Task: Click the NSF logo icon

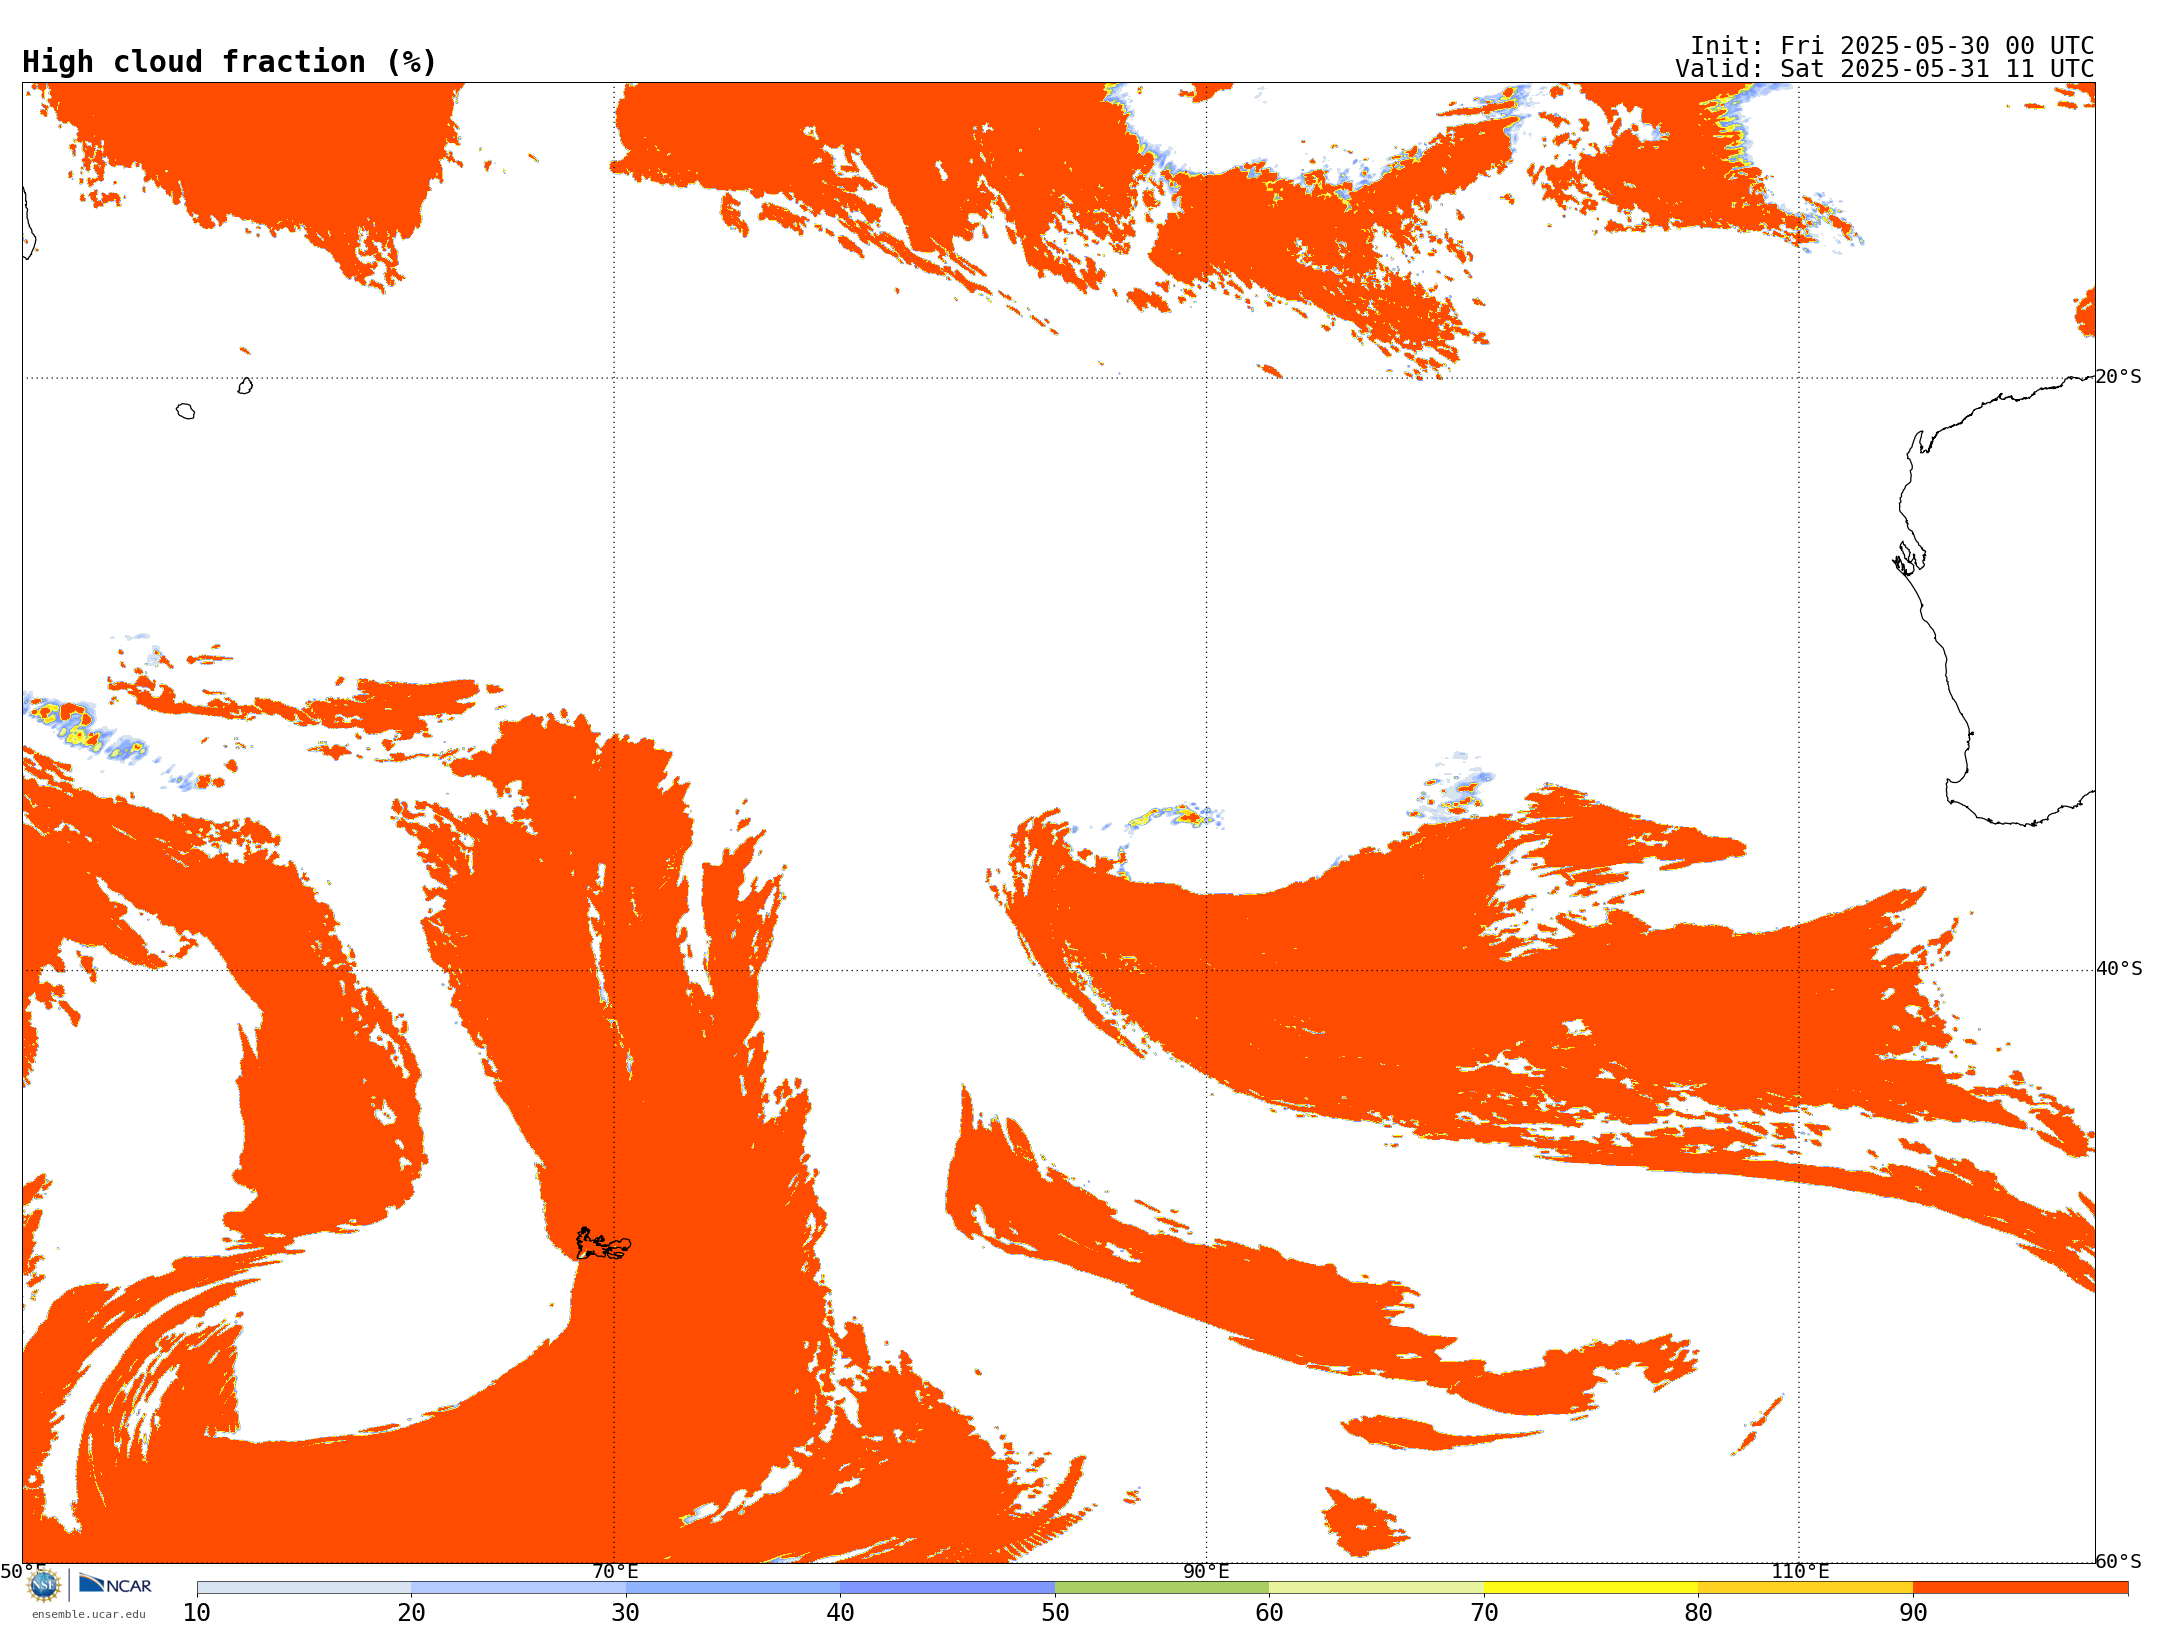Action: click(x=44, y=1584)
